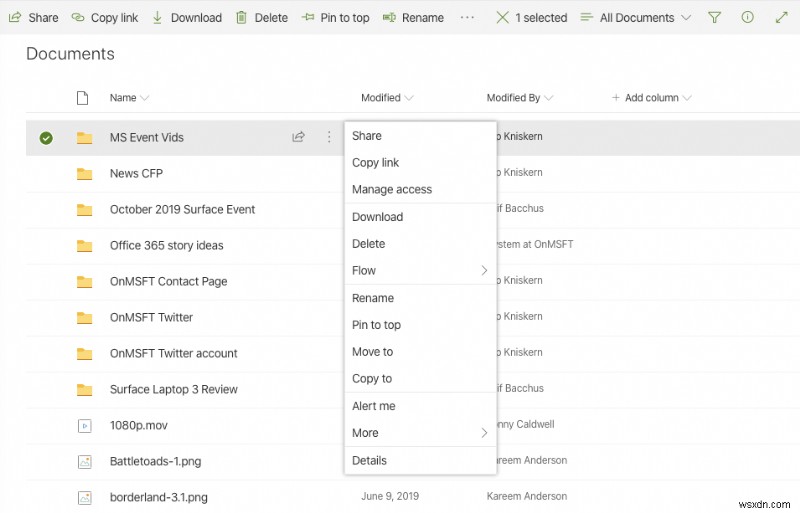Open the toolbar ellipsis overflow menu
Viewport: 800px width, 513px height.
(x=467, y=17)
